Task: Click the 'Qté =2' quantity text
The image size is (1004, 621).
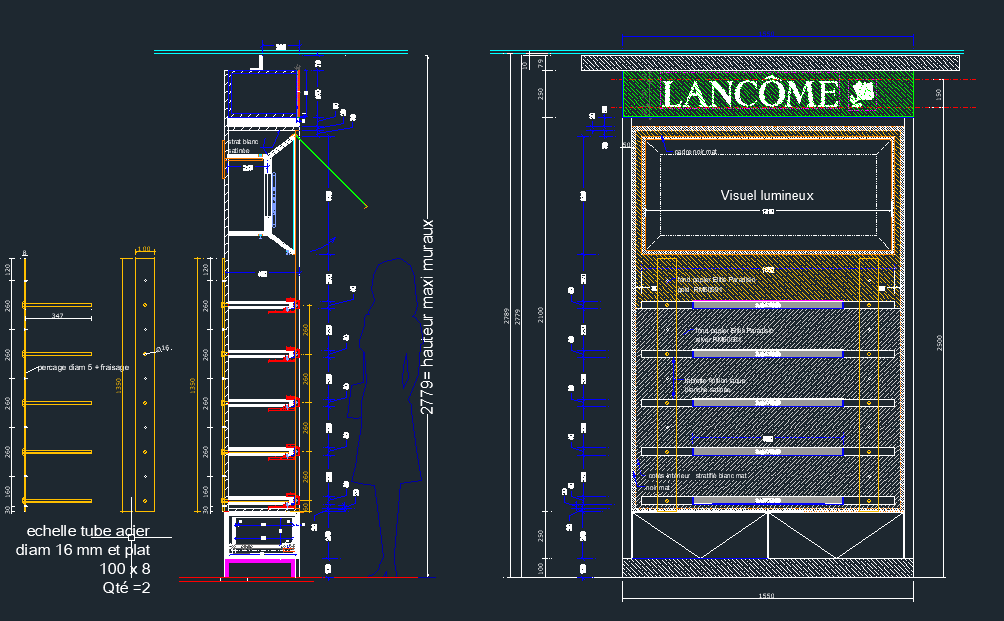Action: coord(126,588)
